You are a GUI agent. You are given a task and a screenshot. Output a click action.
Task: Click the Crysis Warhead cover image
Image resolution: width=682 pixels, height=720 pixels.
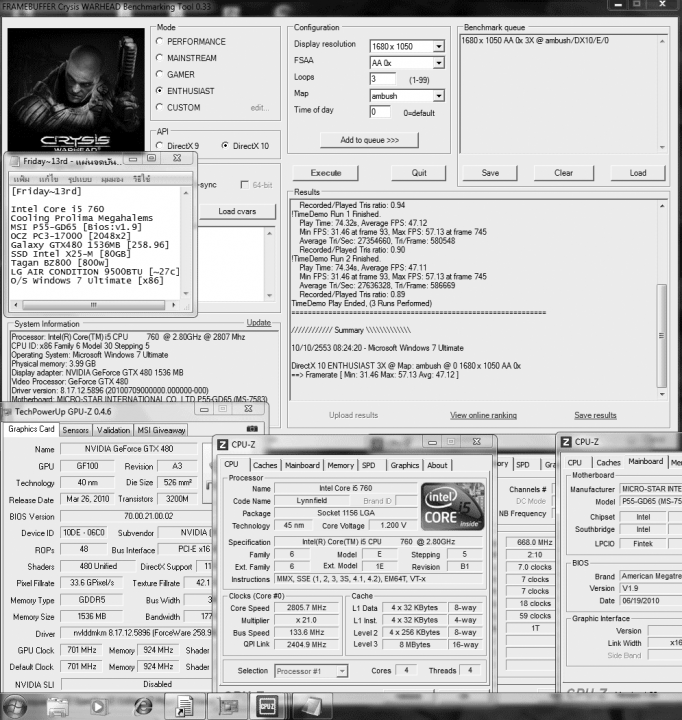[76, 90]
